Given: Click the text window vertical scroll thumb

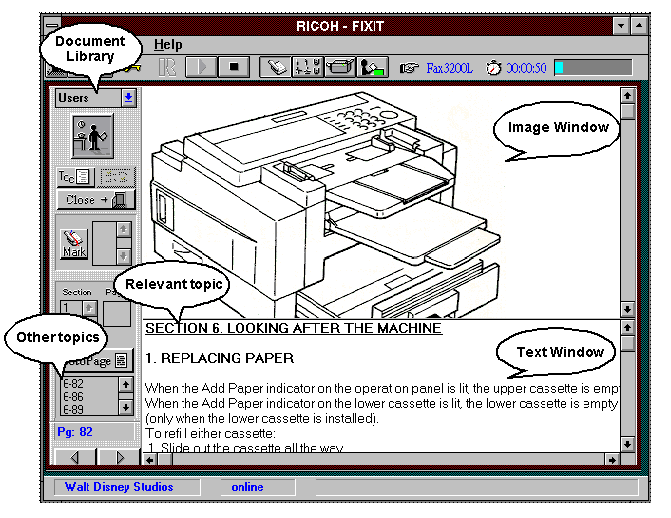Looking at the screenshot, I should [x=627, y=344].
